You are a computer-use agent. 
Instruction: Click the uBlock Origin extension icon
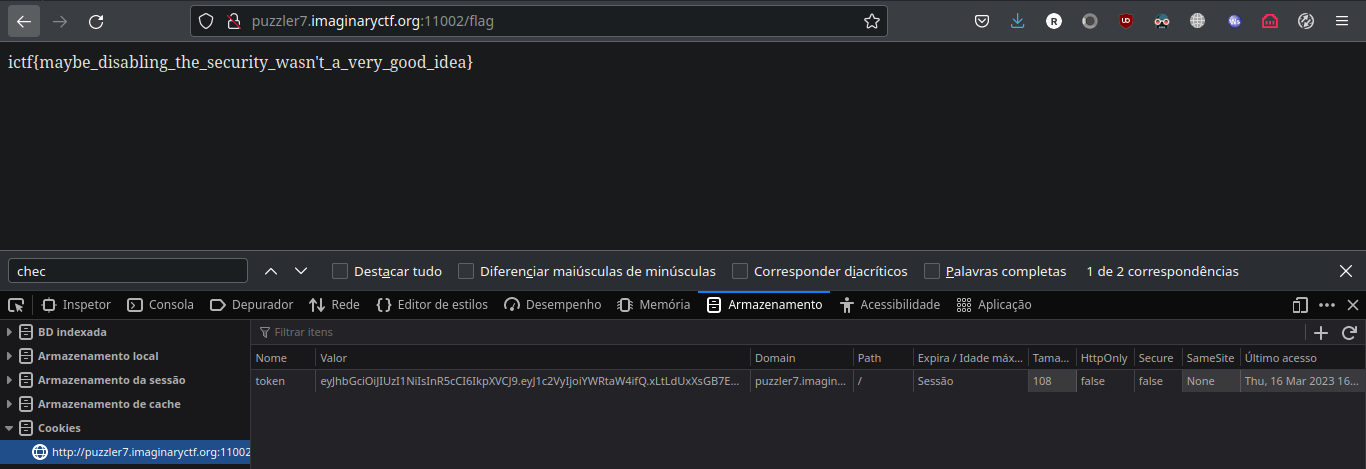[1126, 21]
